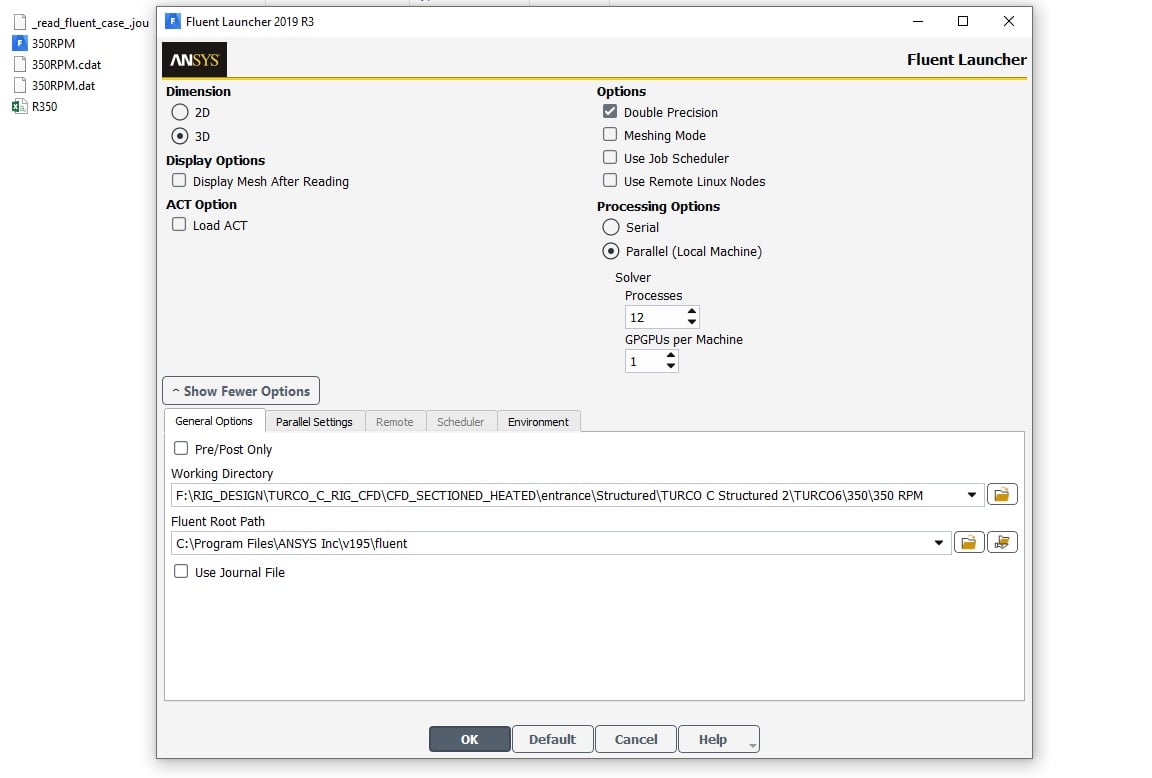The width and height of the screenshot is (1152, 778).
Task: Toggle Display Mesh After Reading checkbox
Action: 179,181
